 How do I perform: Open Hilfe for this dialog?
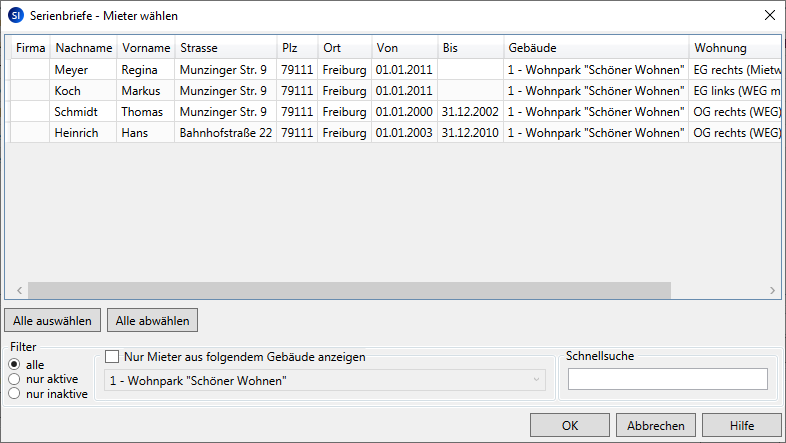coord(741,425)
